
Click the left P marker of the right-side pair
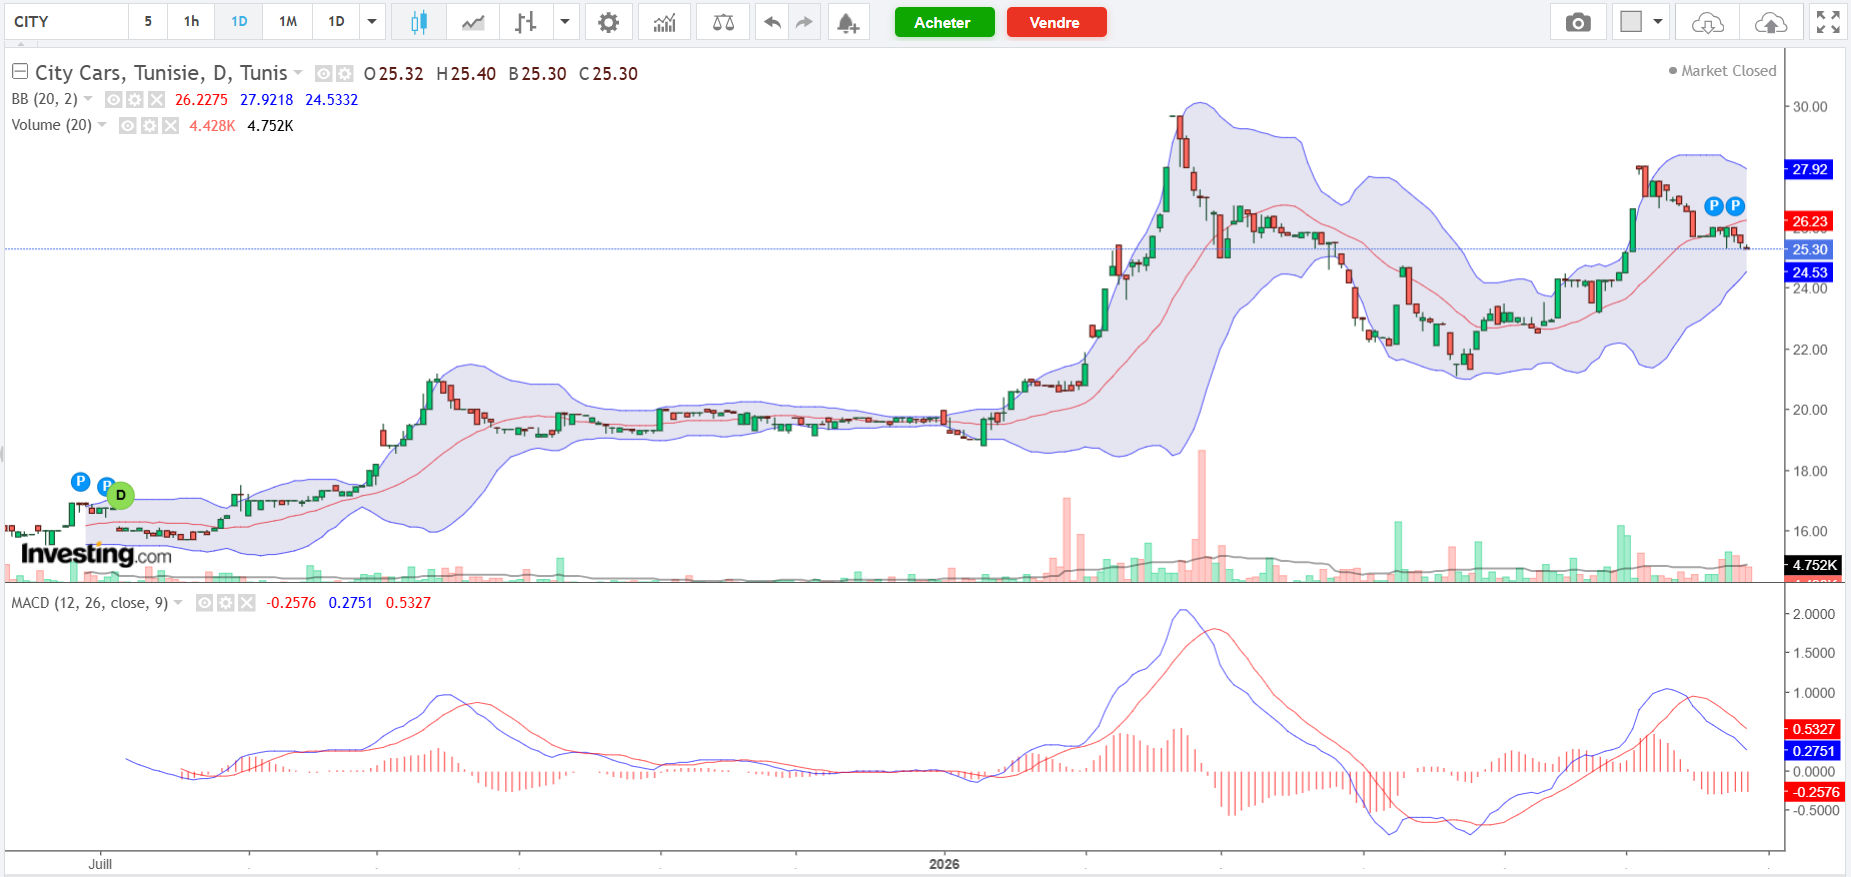point(1714,206)
